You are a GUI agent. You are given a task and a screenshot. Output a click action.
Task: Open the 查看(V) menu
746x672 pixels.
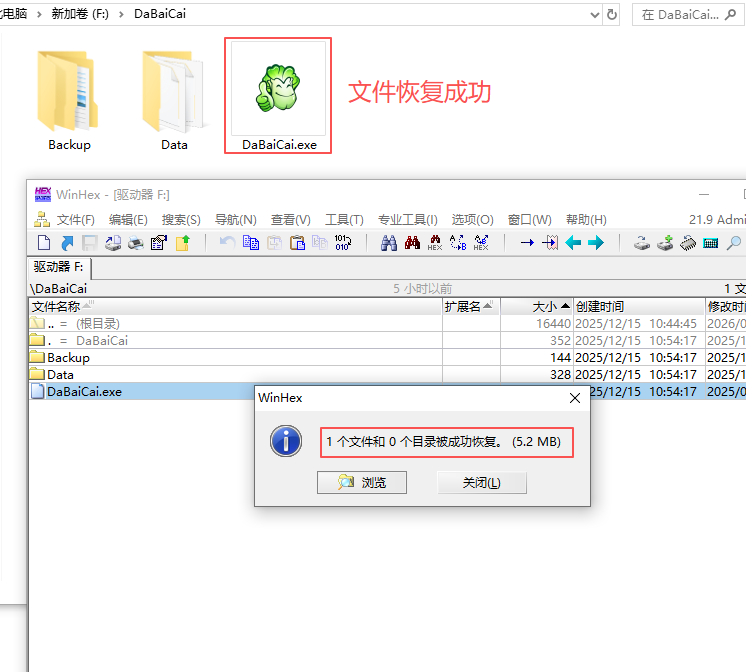coord(290,220)
